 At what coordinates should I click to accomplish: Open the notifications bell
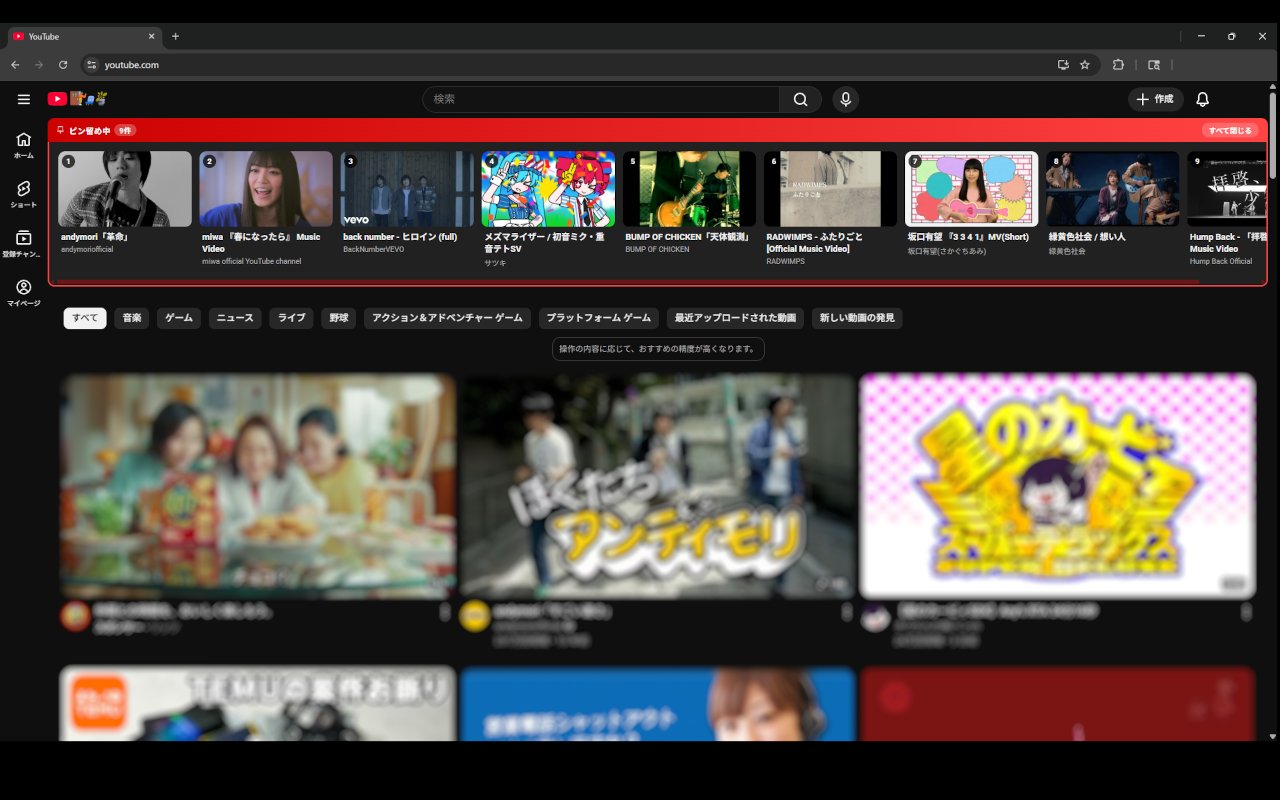pos(1203,99)
